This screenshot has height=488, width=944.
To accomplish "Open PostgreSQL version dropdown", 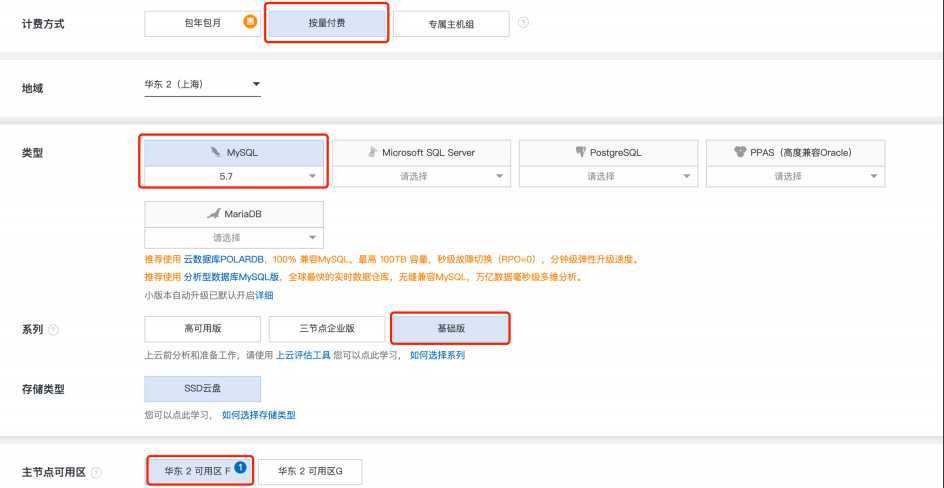I will pos(608,176).
